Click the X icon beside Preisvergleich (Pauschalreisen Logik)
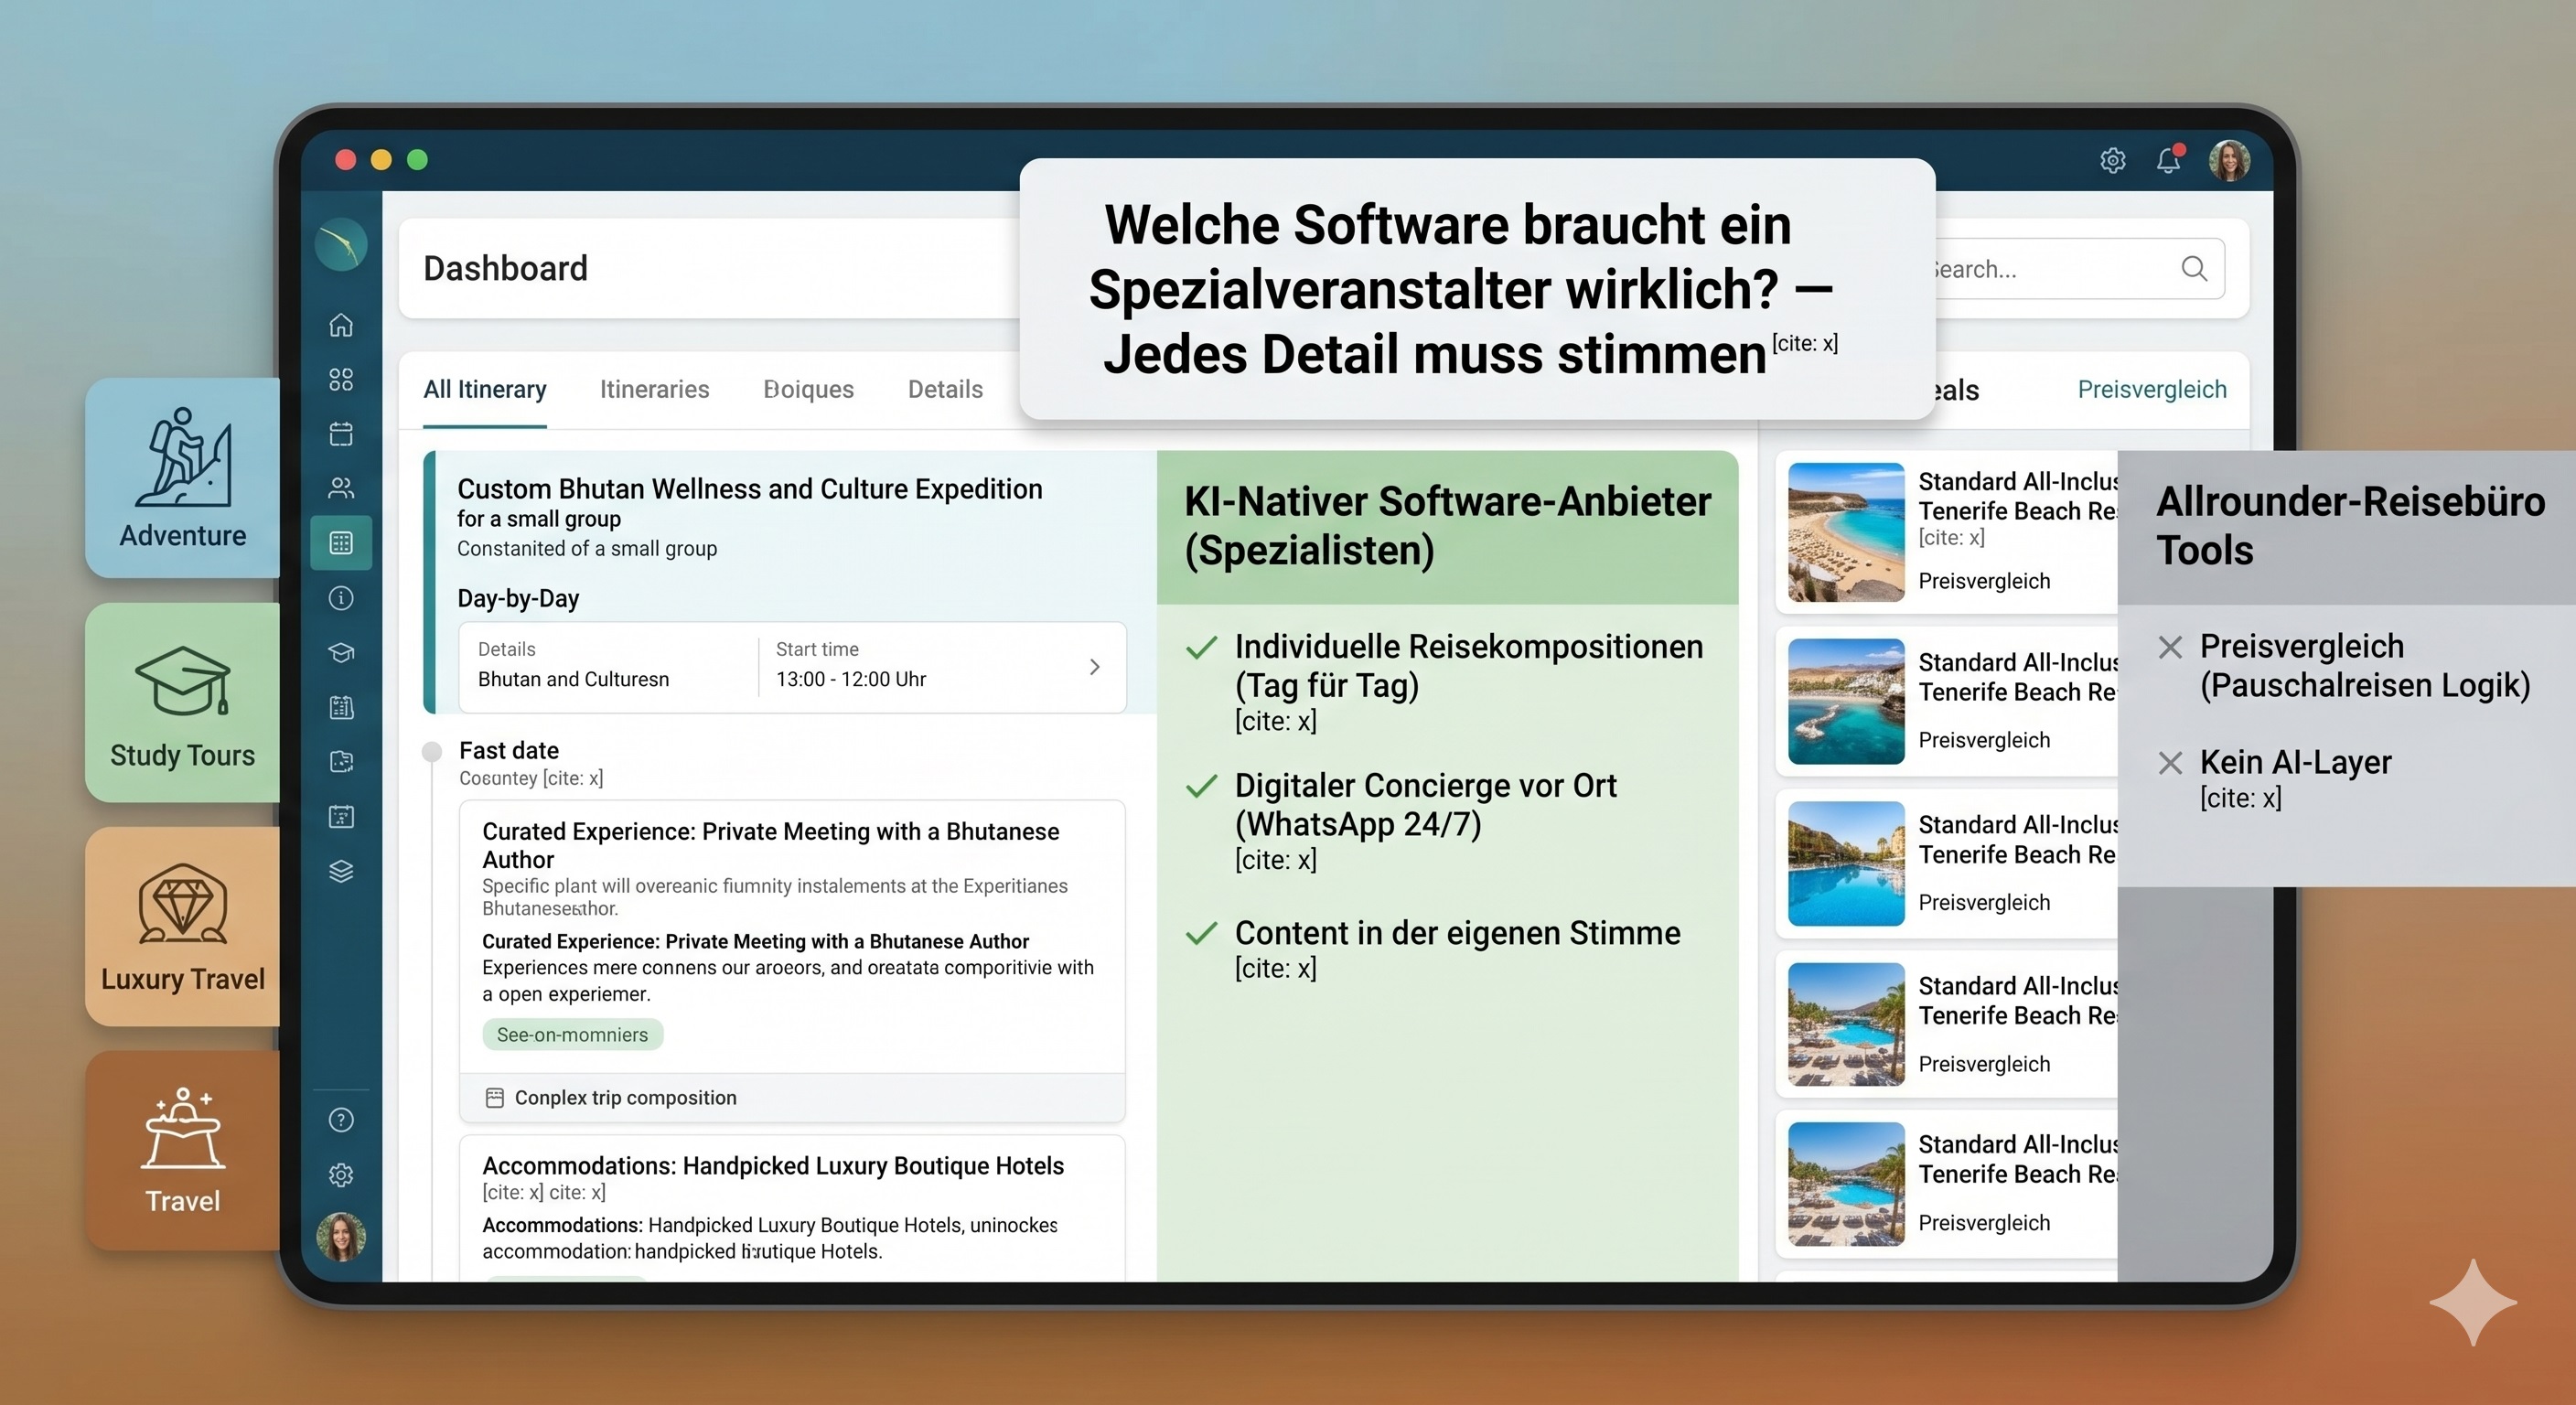Image resolution: width=2576 pixels, height=1405 pixels. (x=2170, y=647)
